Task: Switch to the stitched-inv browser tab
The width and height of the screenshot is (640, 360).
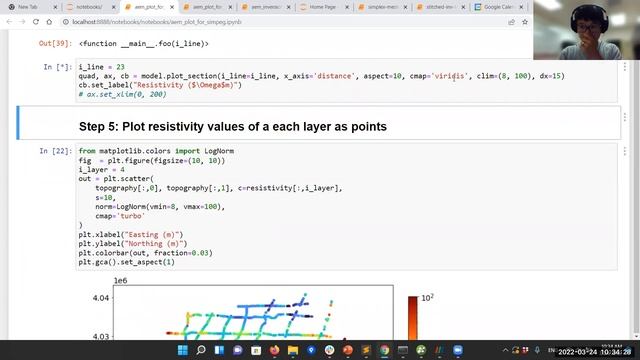Action: (440, 7)
